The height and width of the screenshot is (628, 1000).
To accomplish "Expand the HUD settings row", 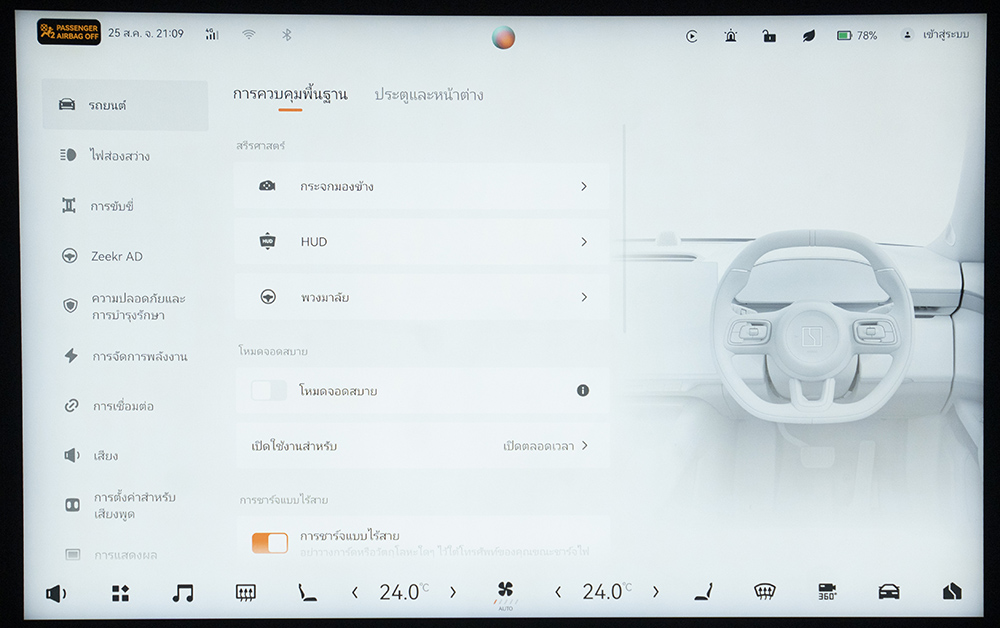I will click(422, 242).
